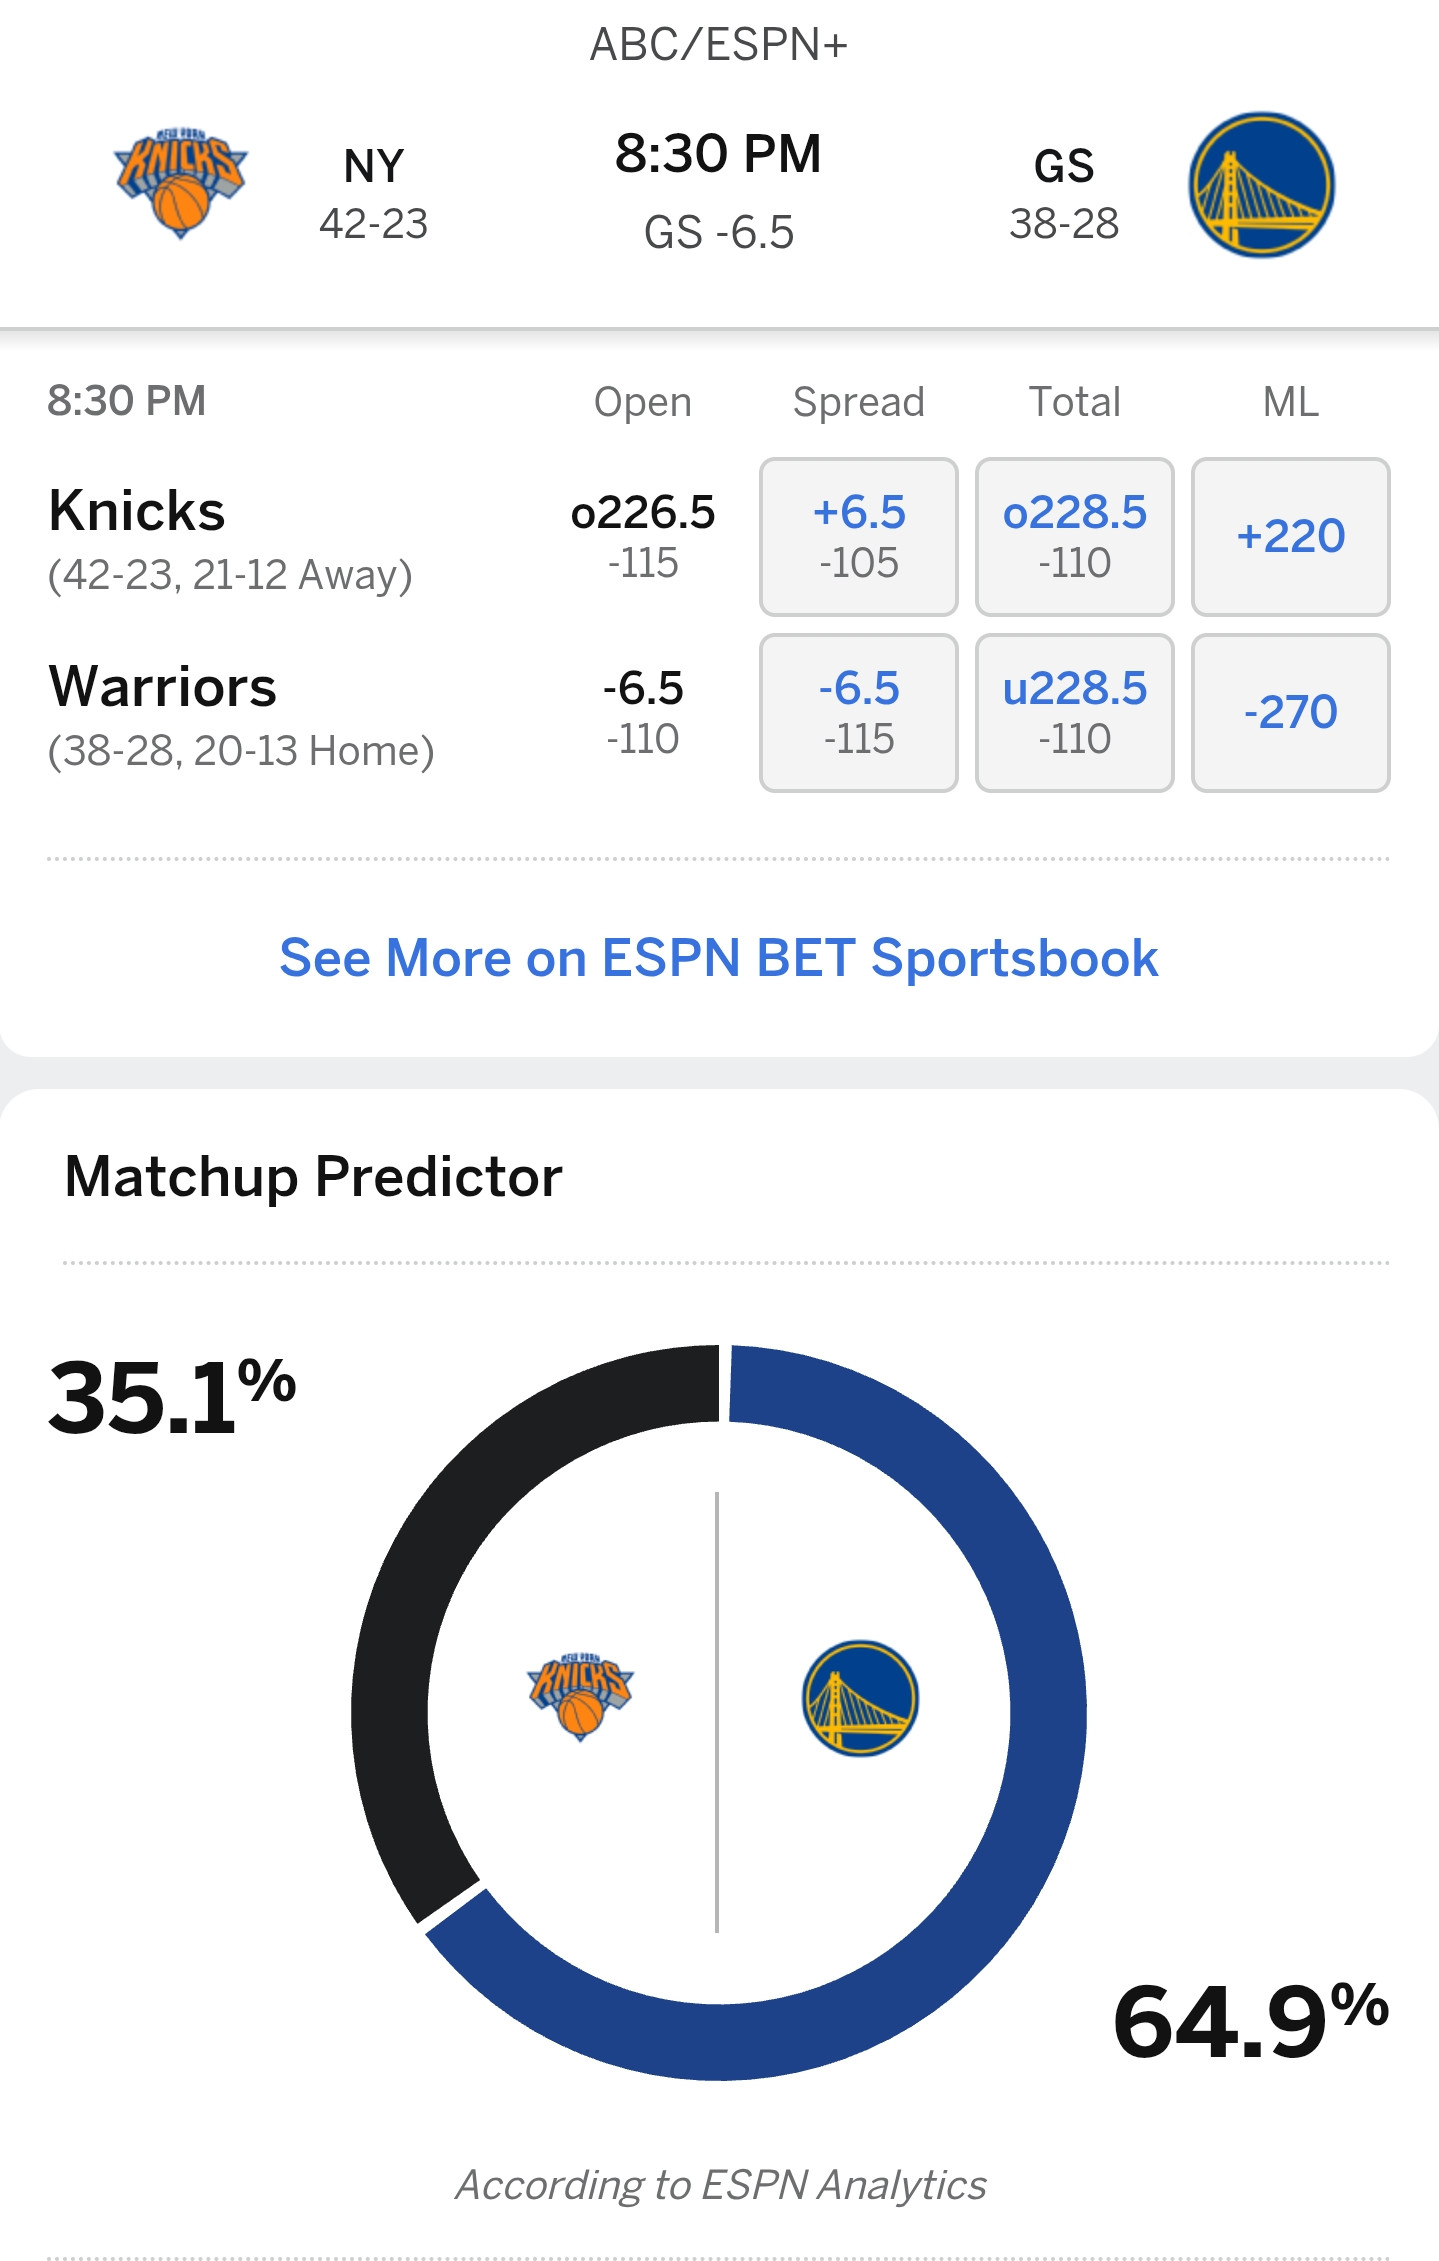Tap the 64.9% Warriors win probability

1250,2022
